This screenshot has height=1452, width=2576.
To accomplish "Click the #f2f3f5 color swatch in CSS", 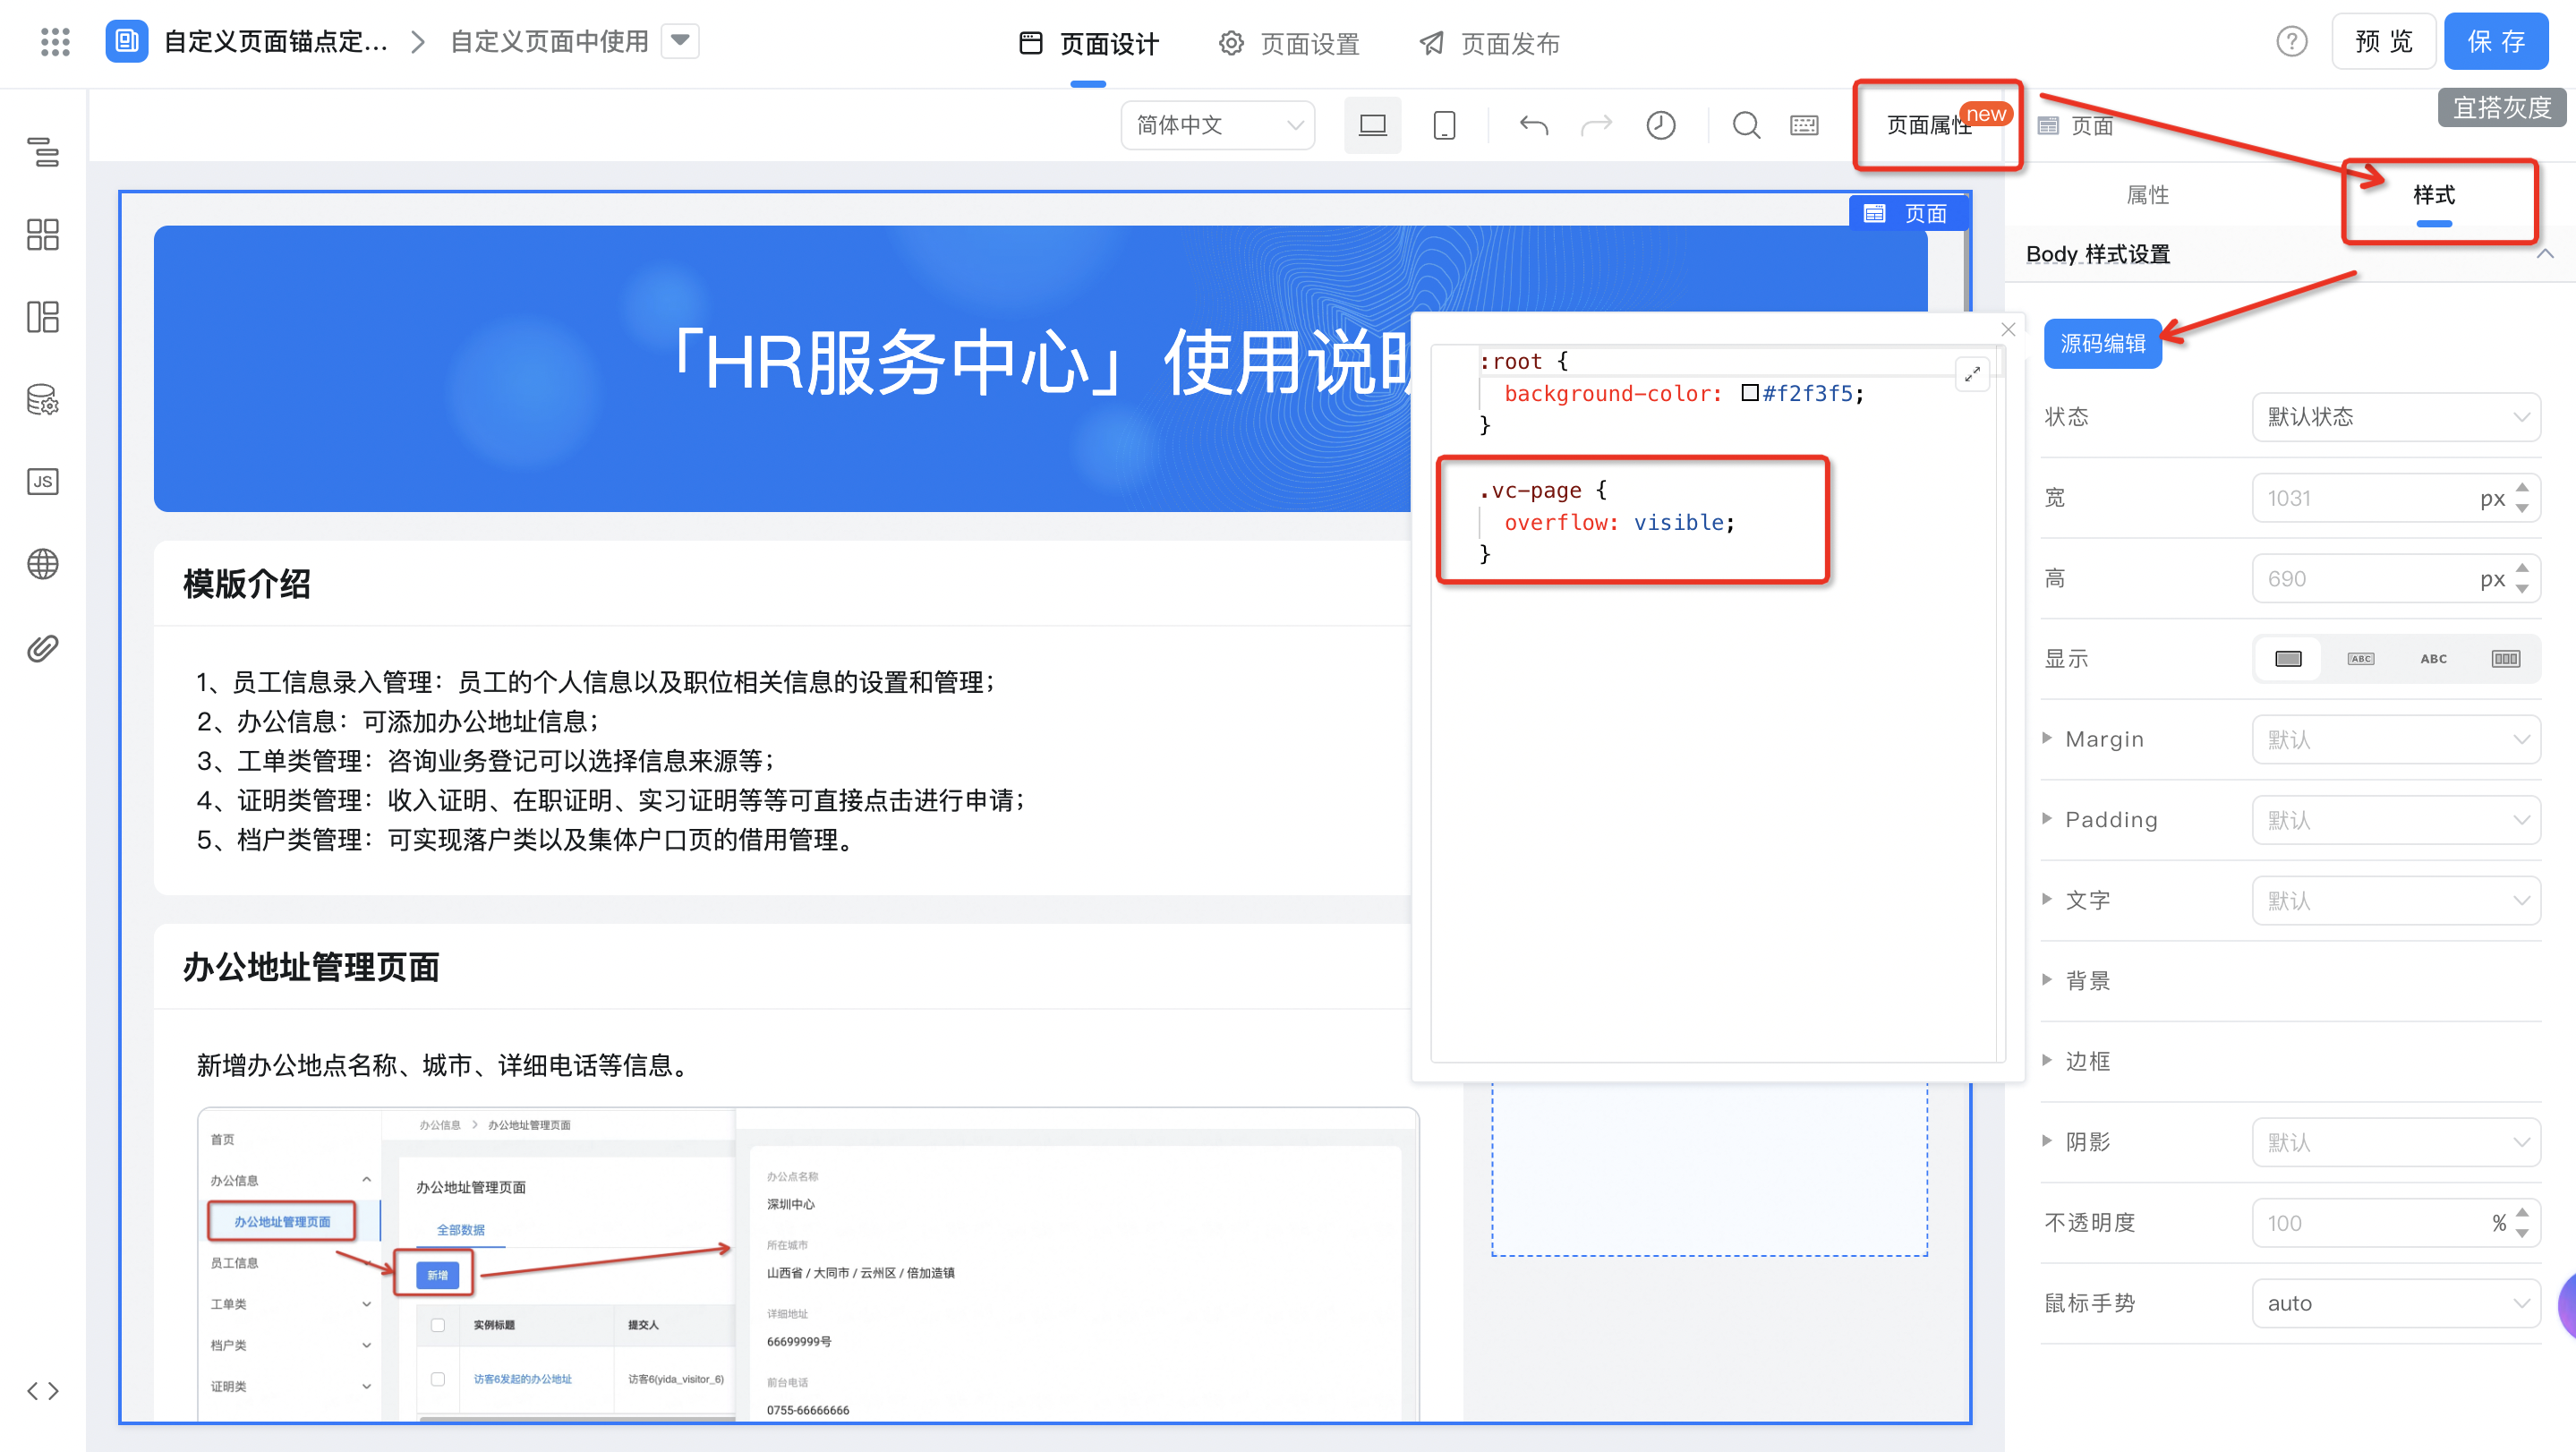I will [1749, 393].
